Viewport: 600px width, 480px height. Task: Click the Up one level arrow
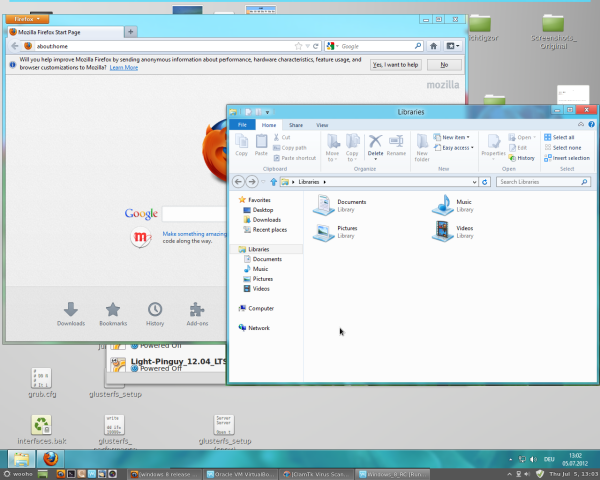click(273, 182)
